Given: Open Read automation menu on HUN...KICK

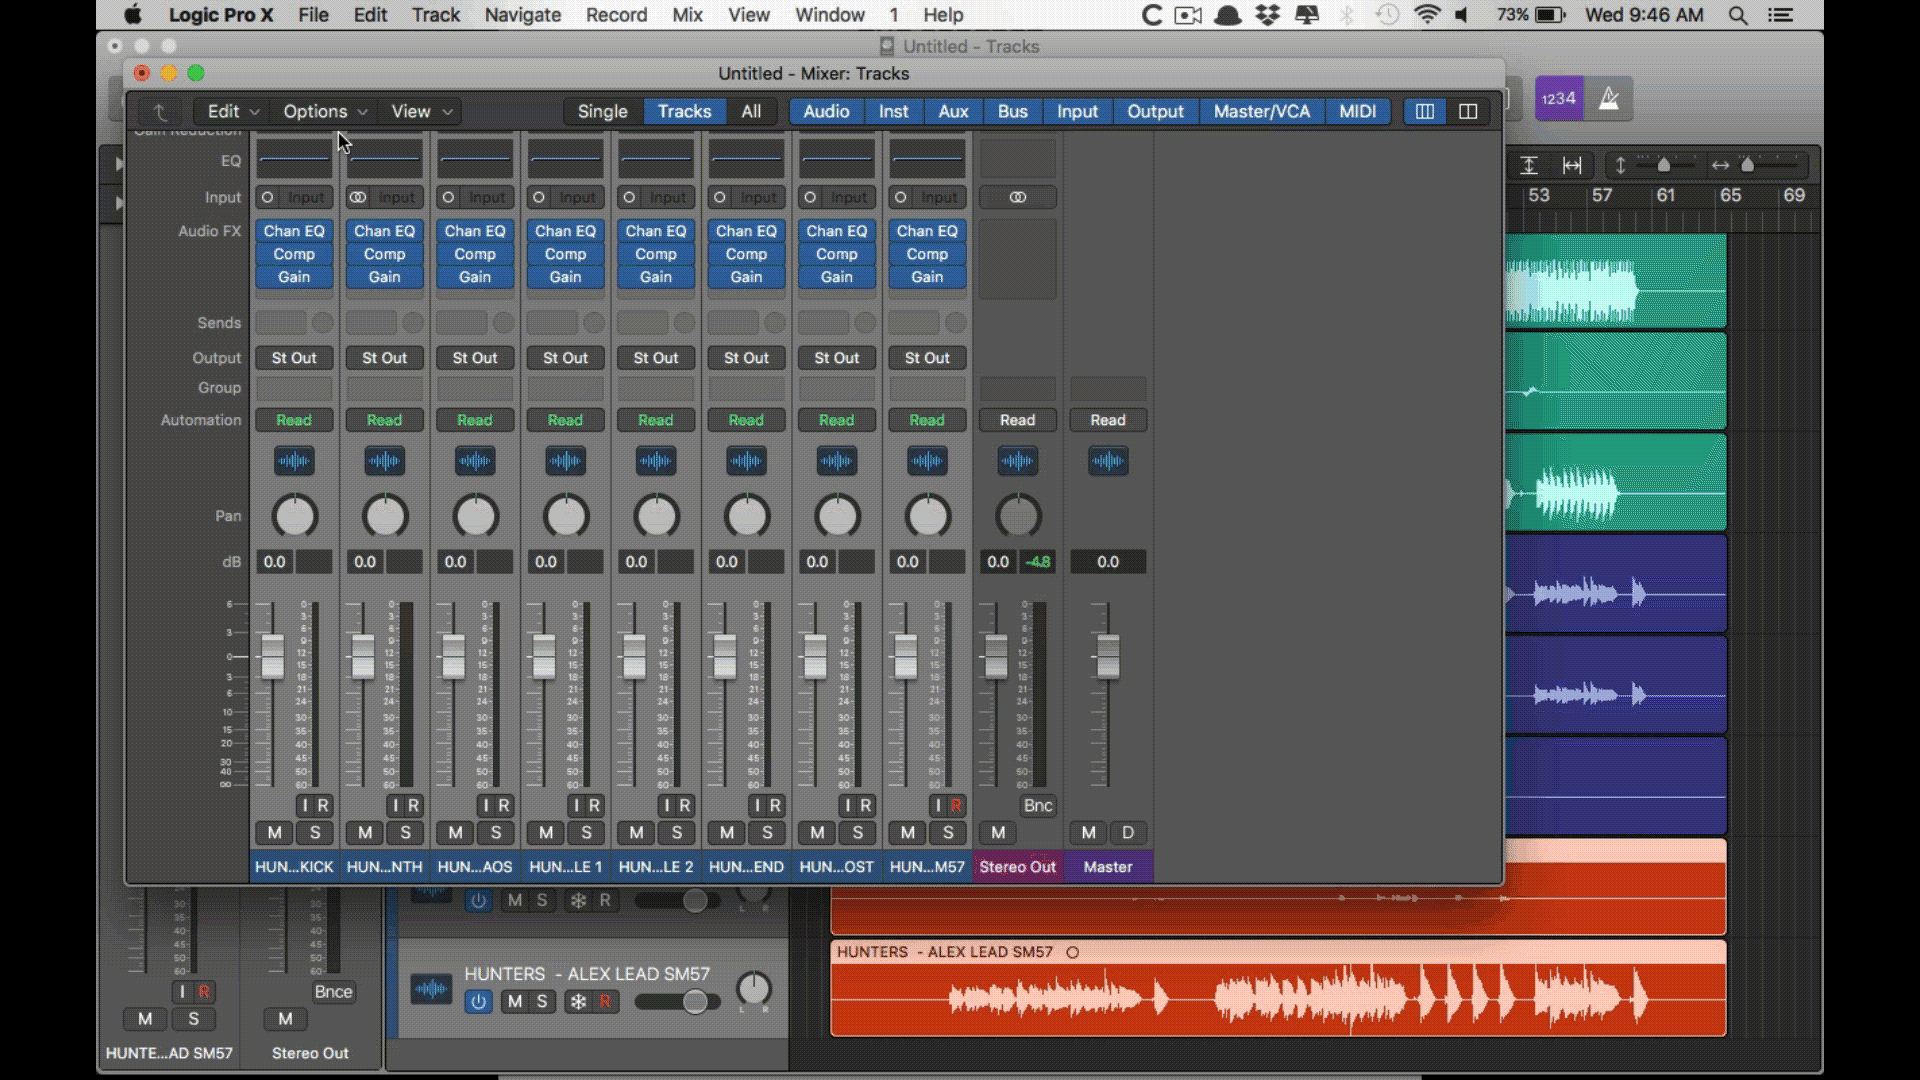Looking at the screenshot, I should pyautogui.click(x=294, y=420).
